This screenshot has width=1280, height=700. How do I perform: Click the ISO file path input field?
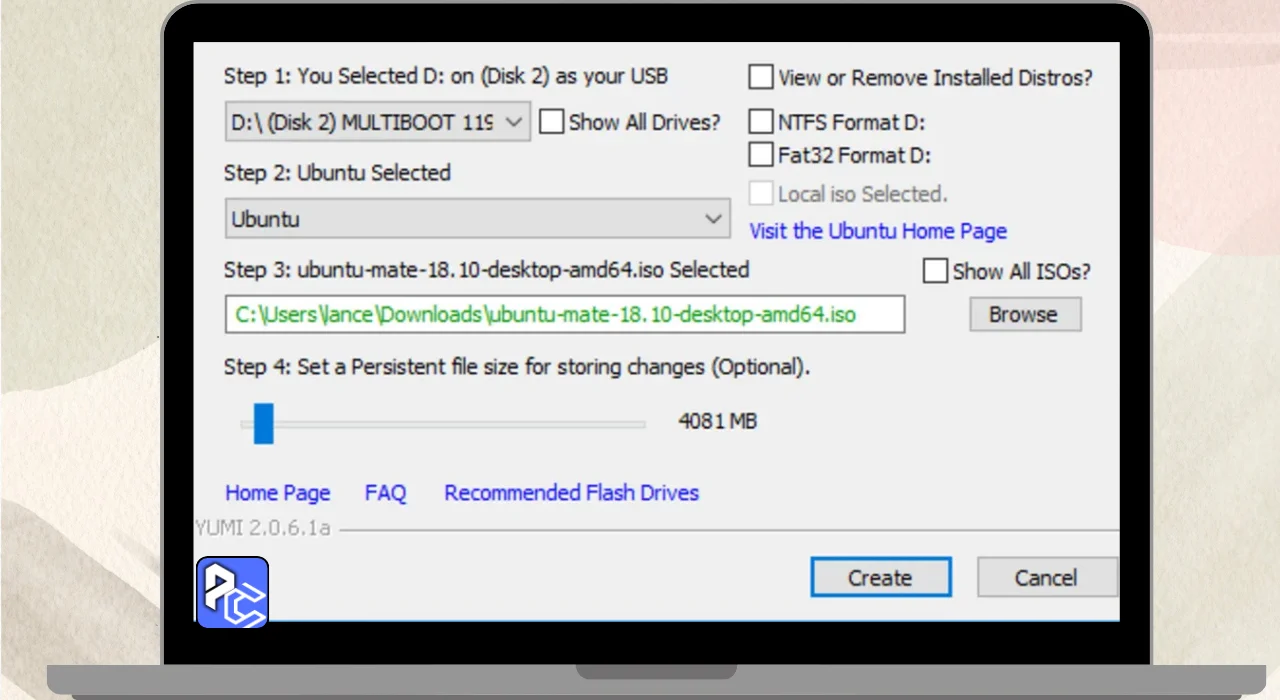click(x=564, y=314)
